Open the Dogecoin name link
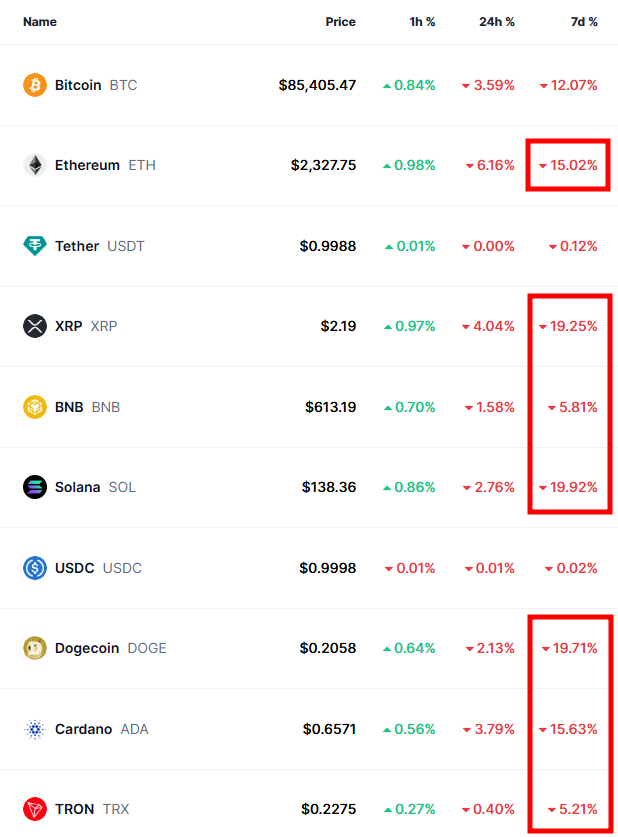Screen dimensions: 618x837 87,648
